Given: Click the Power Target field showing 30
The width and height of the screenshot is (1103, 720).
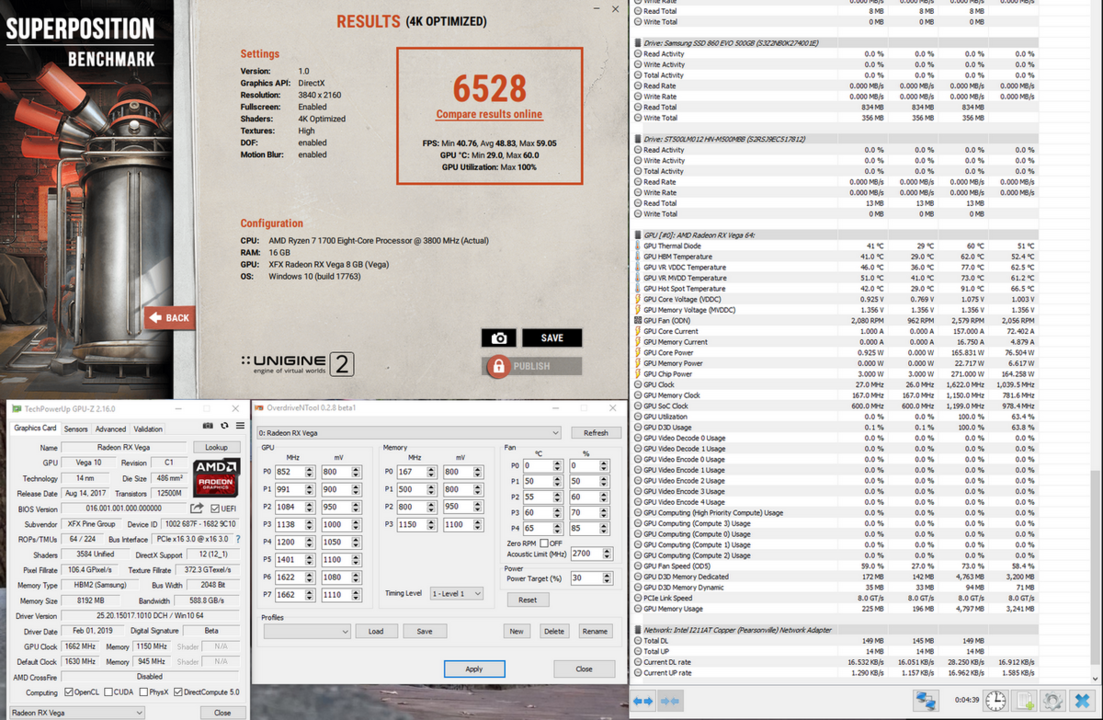Looking at the screenshot, I should tap(586, 578).
